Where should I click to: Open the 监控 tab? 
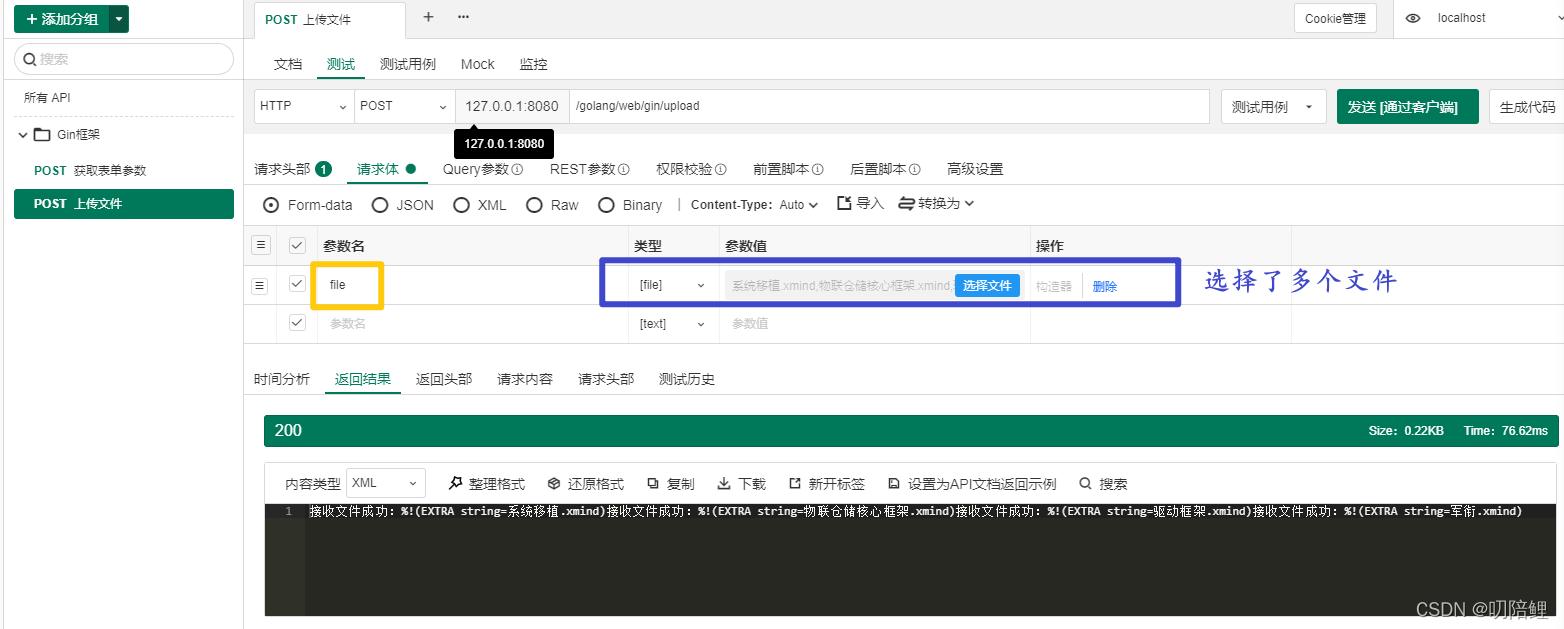click(534, 64)
